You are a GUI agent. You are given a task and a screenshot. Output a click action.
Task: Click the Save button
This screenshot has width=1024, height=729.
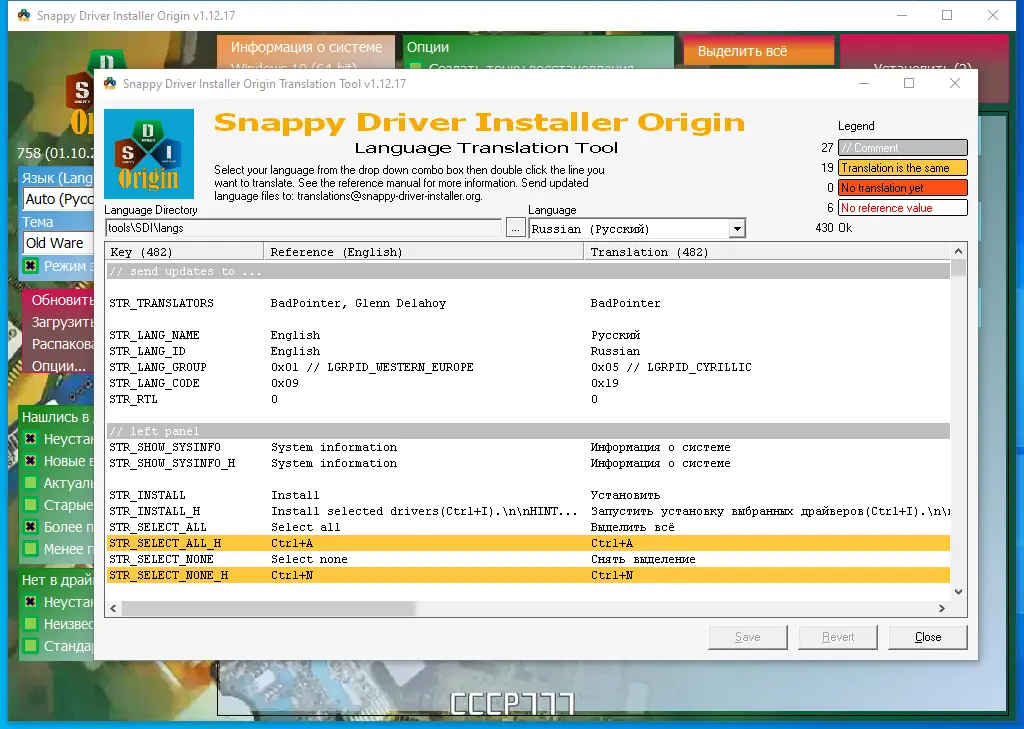pos(748,637)
